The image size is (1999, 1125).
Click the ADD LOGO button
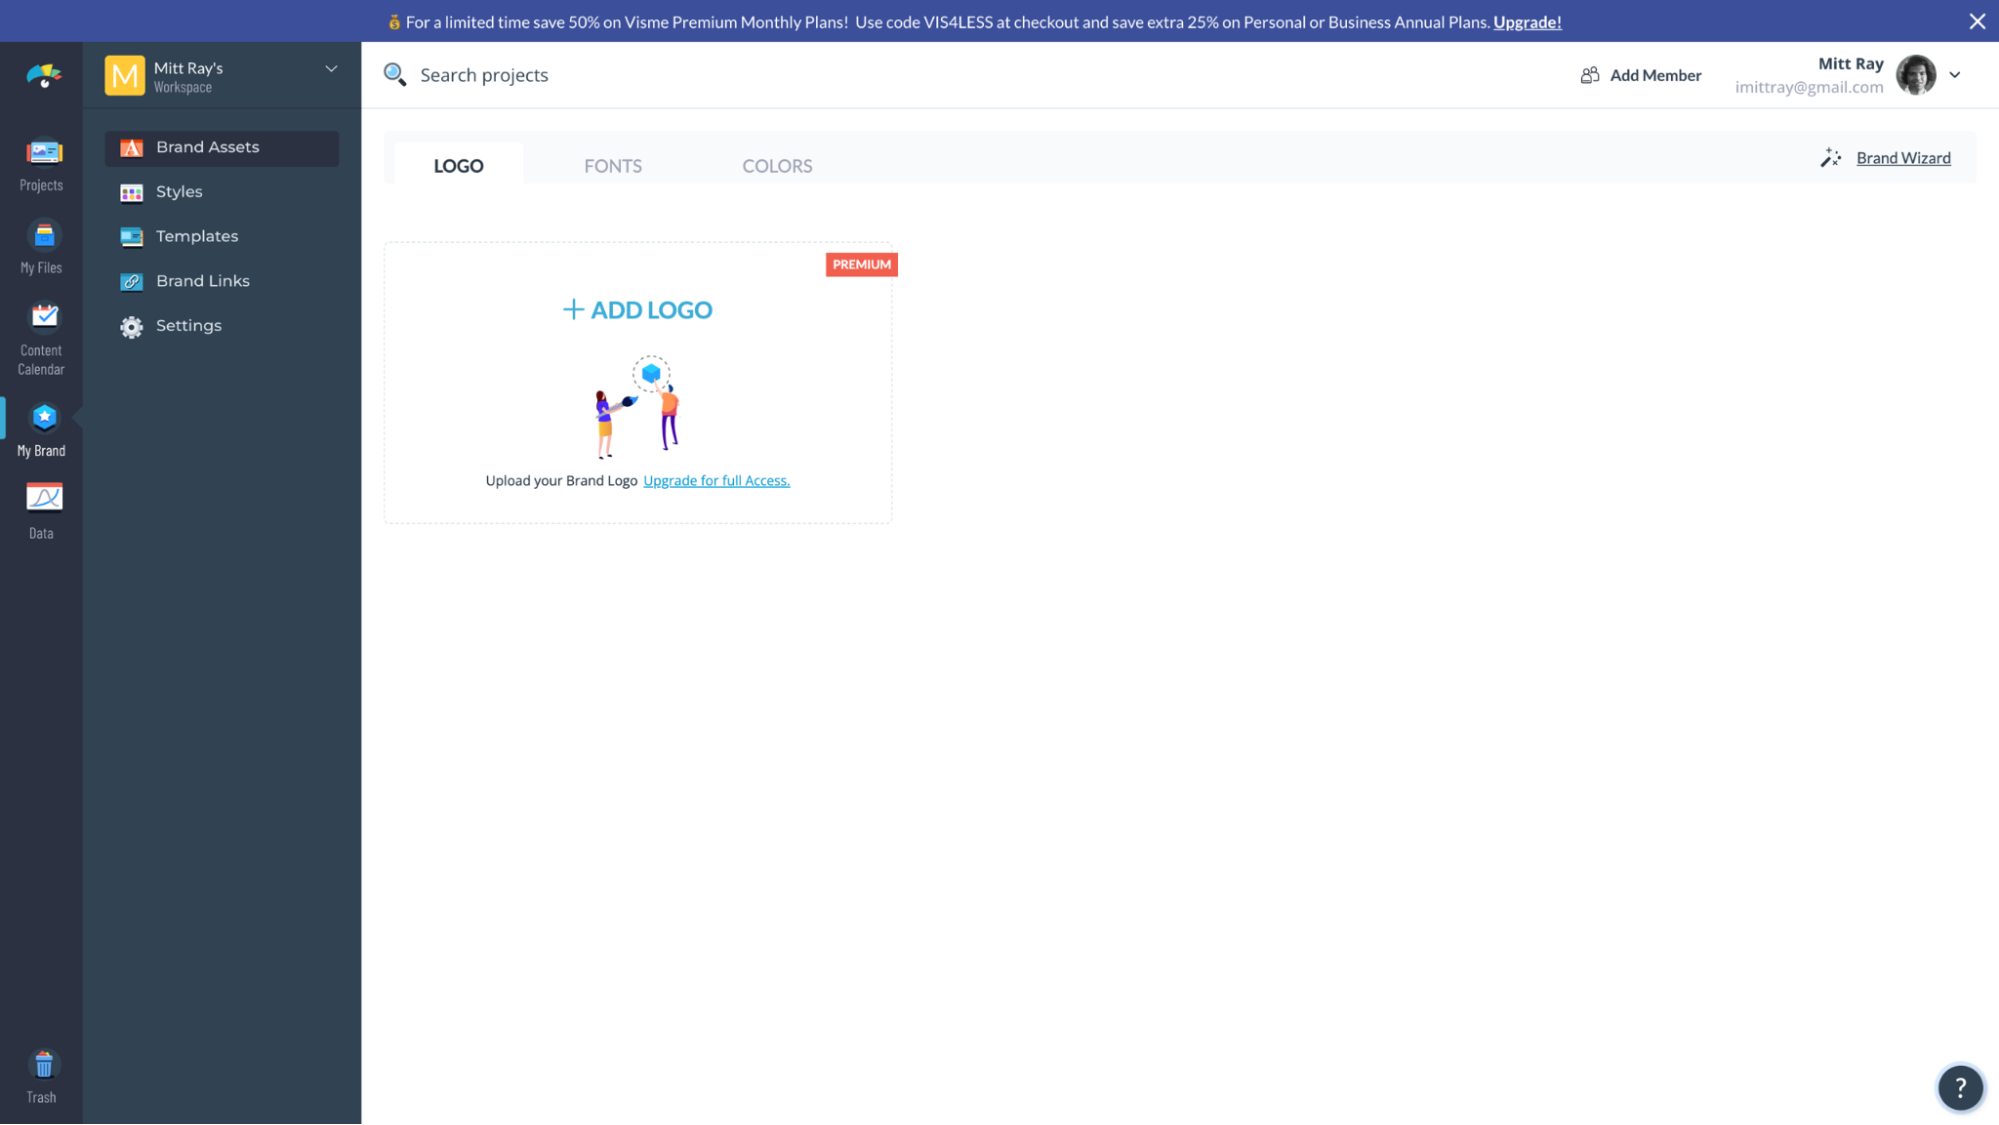click(637, 309)
